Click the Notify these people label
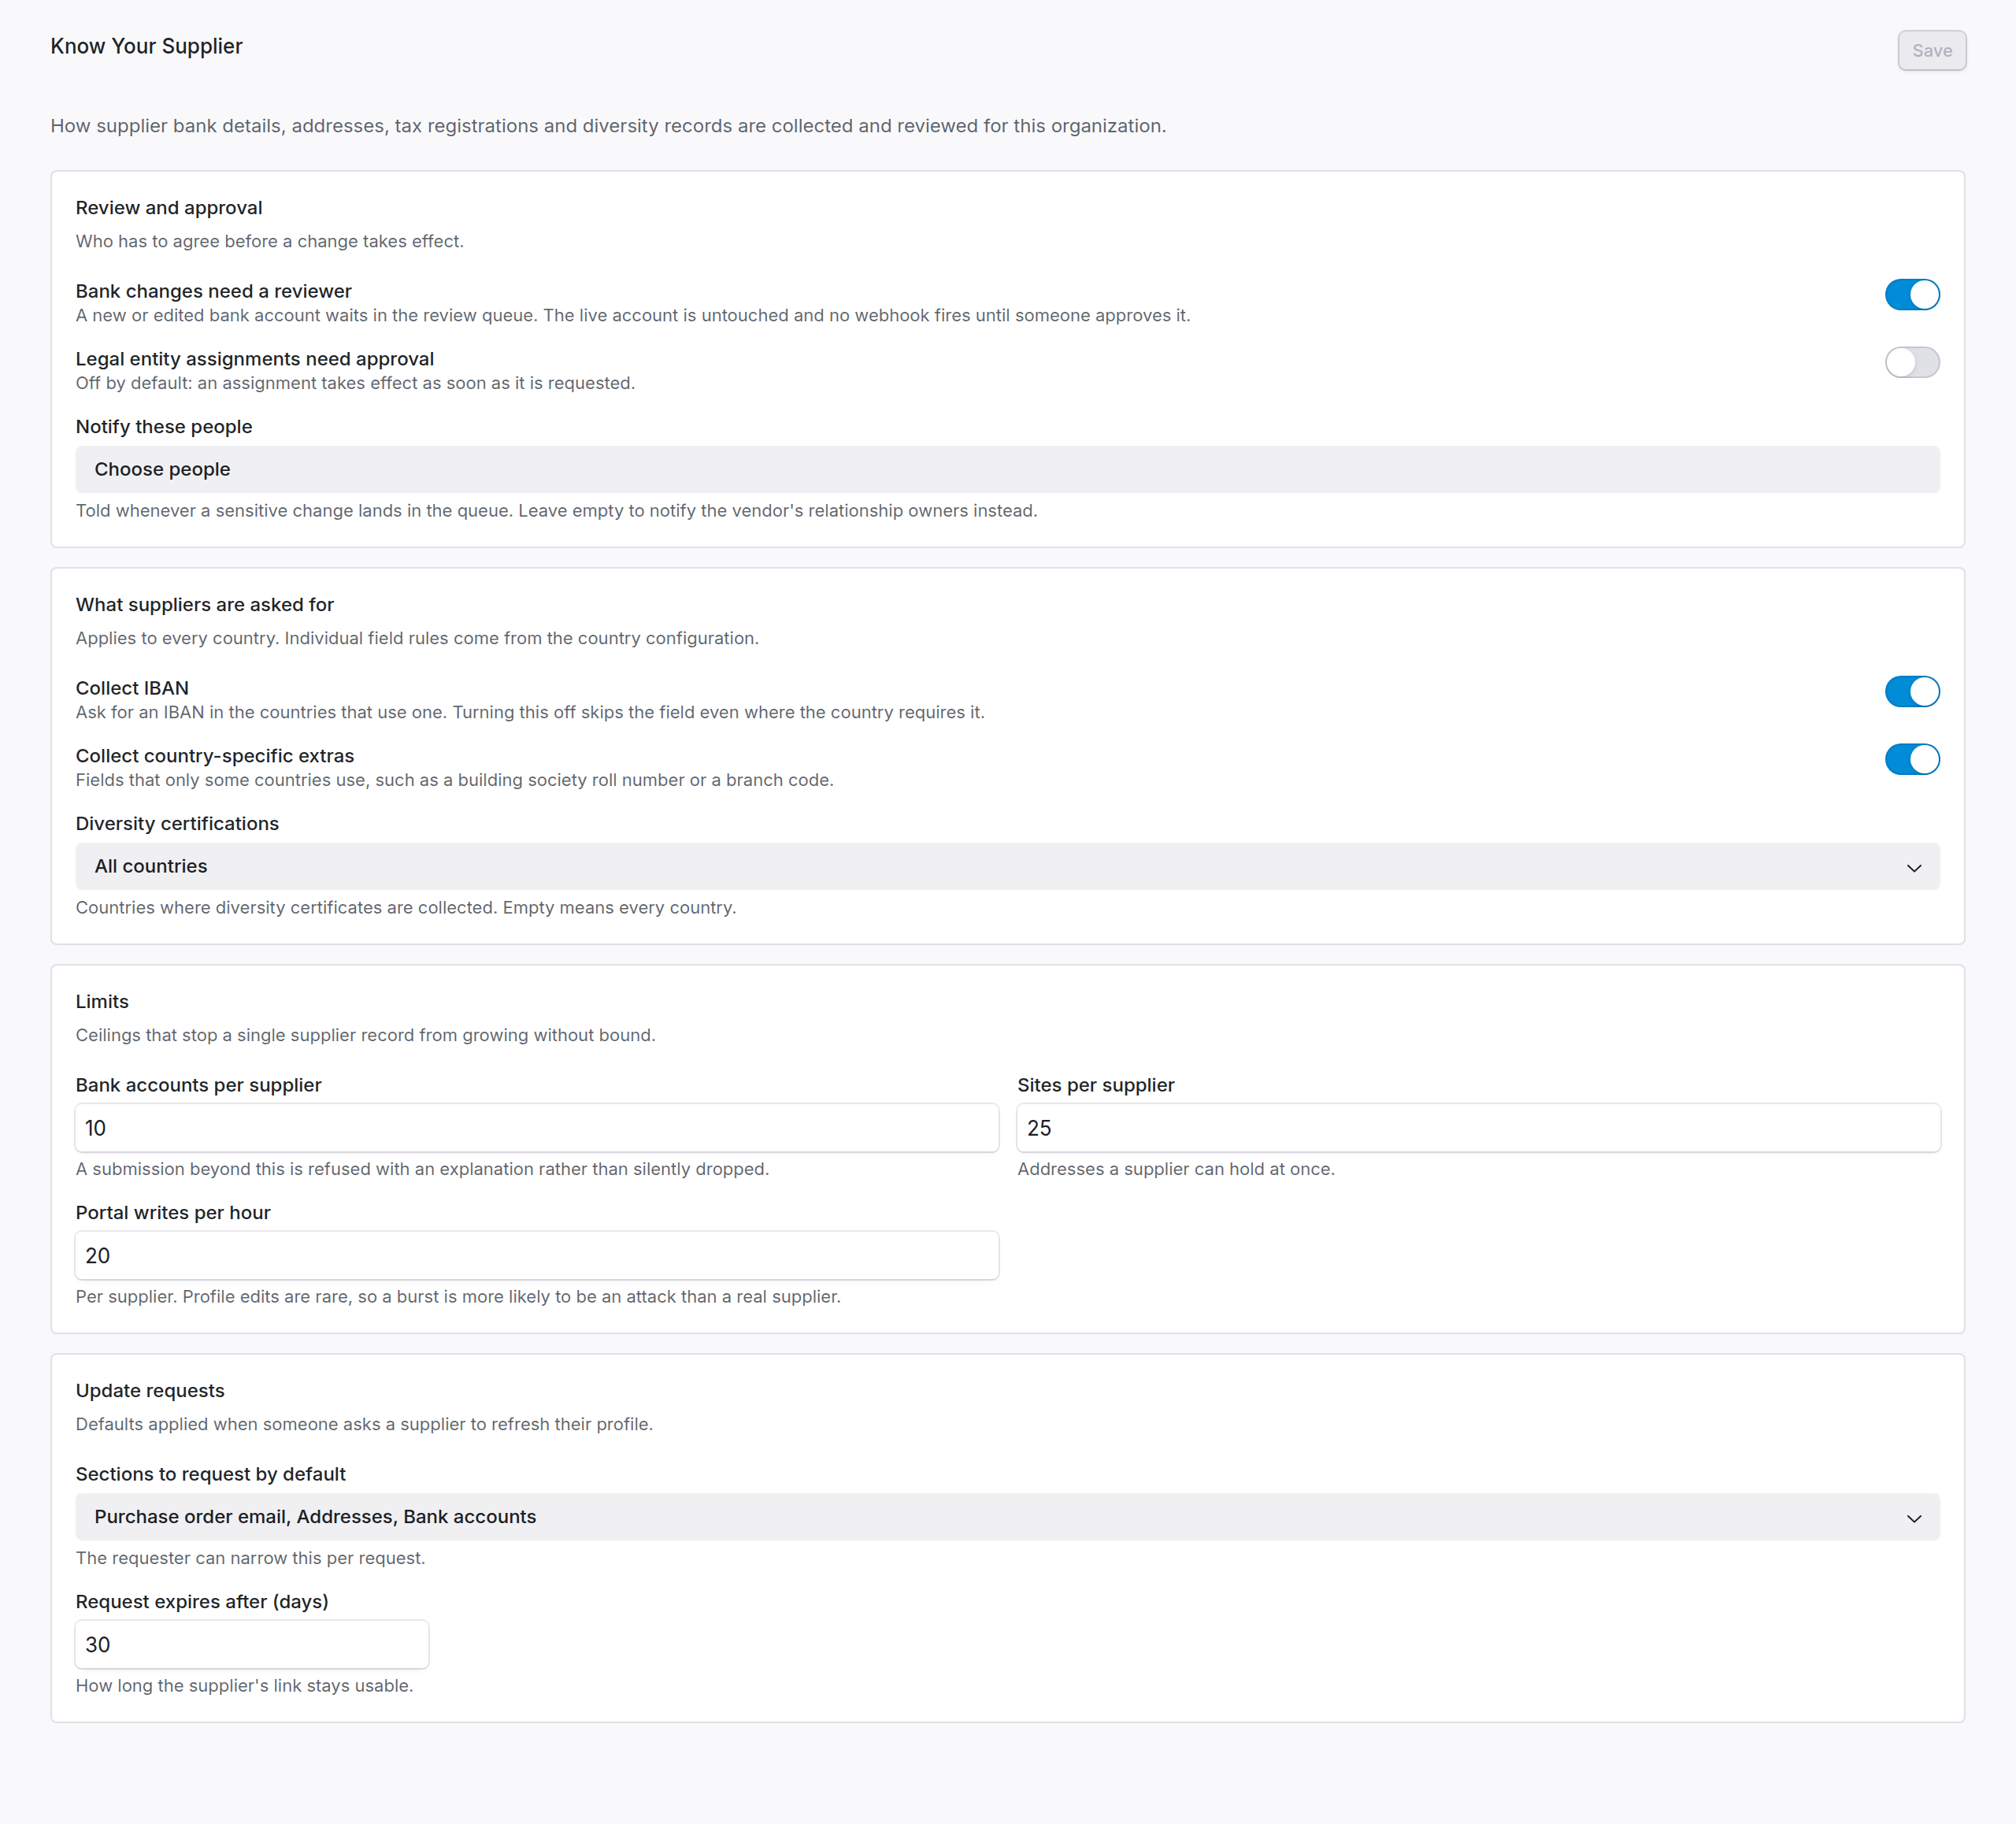This screenshot has width=2016, height=1824. pos(164,427)
